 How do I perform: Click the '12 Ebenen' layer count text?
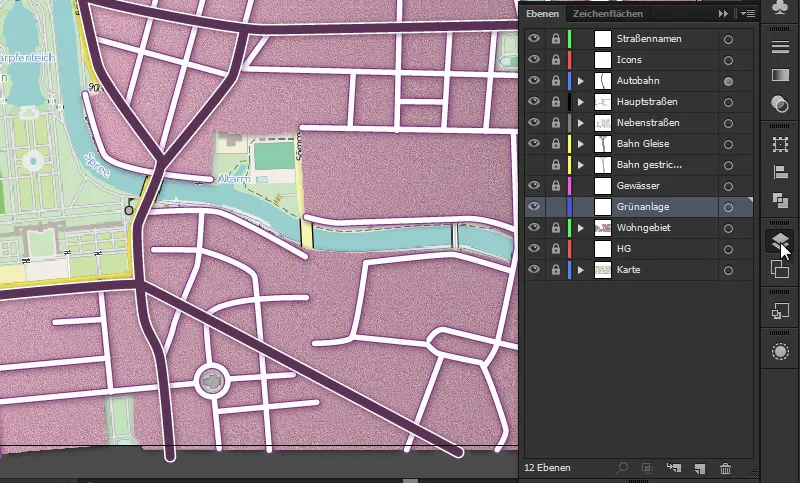tap(547, 468)
